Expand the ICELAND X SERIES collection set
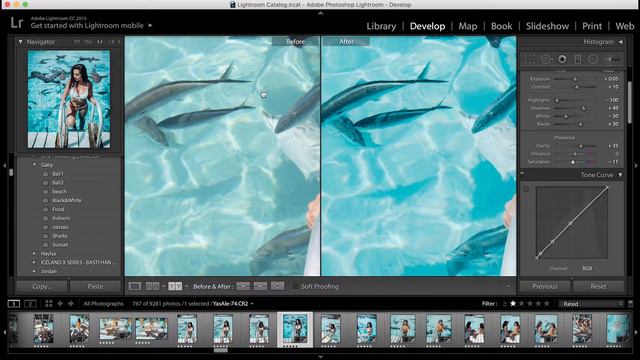Viewport: 640px width, 360px height. pos(34,262)
